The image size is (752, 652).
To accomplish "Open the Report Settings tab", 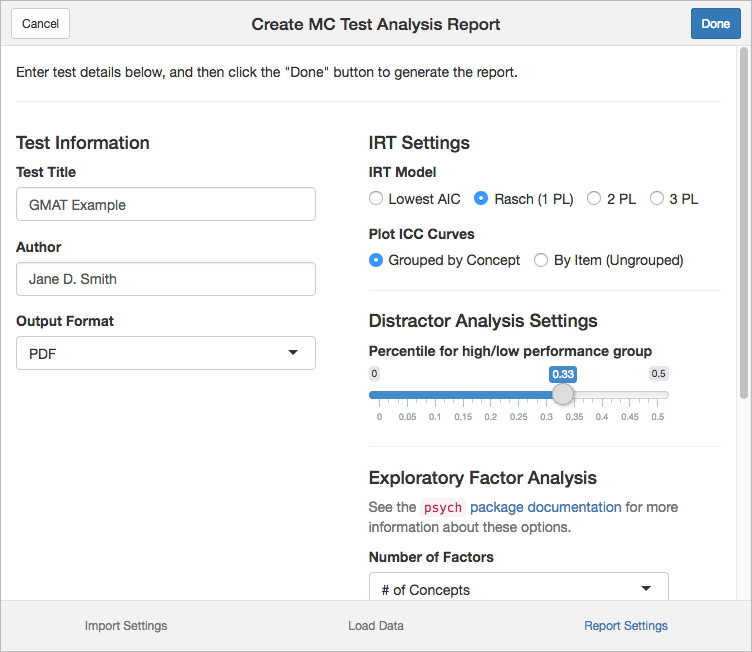I will coord(626,626).
